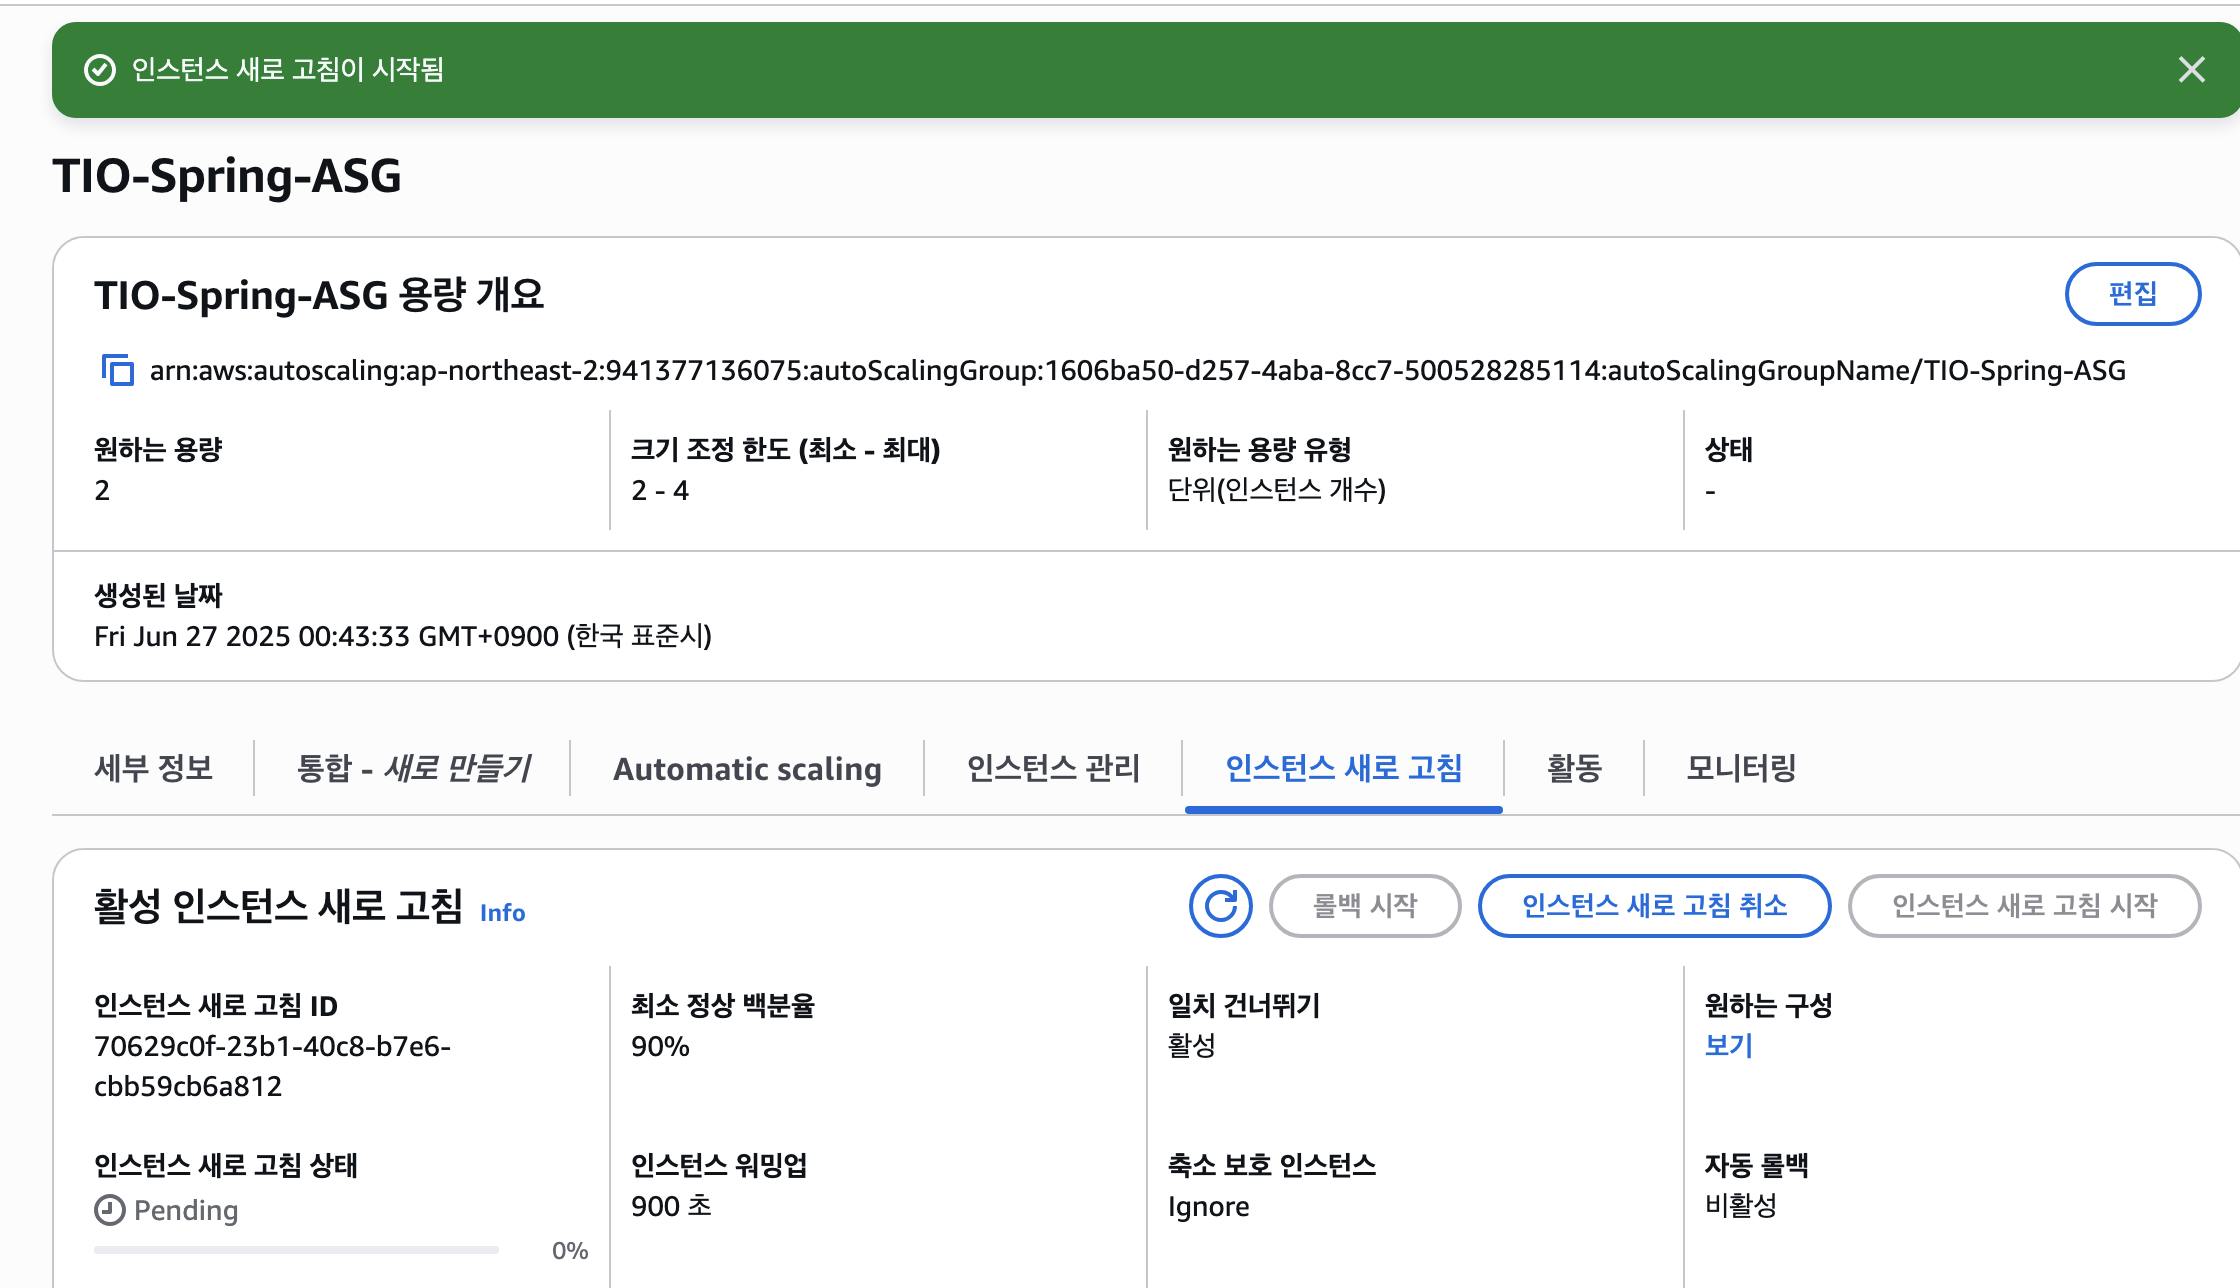Switch to the 활동 tab
Screen dimensions: 2240x1288
point(1574,768)
